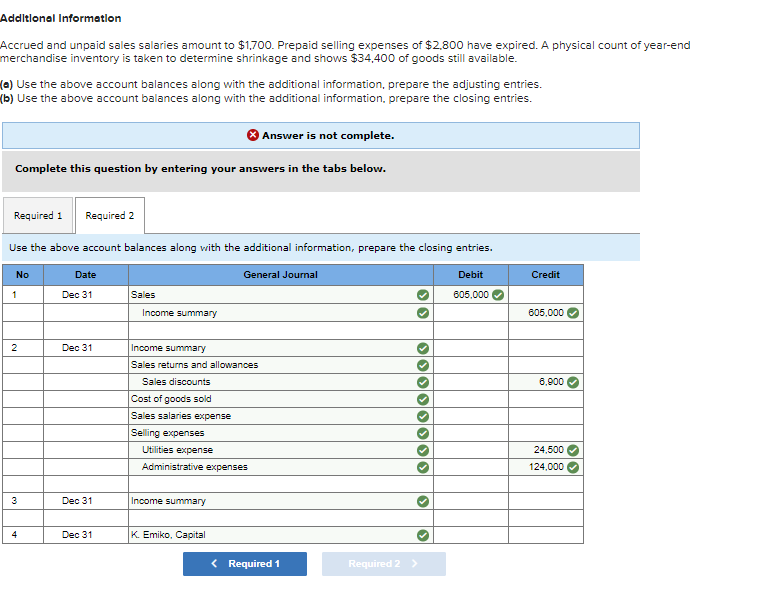Click credit cell for Selling expenses
757x608 pixels.
point(546,433)
